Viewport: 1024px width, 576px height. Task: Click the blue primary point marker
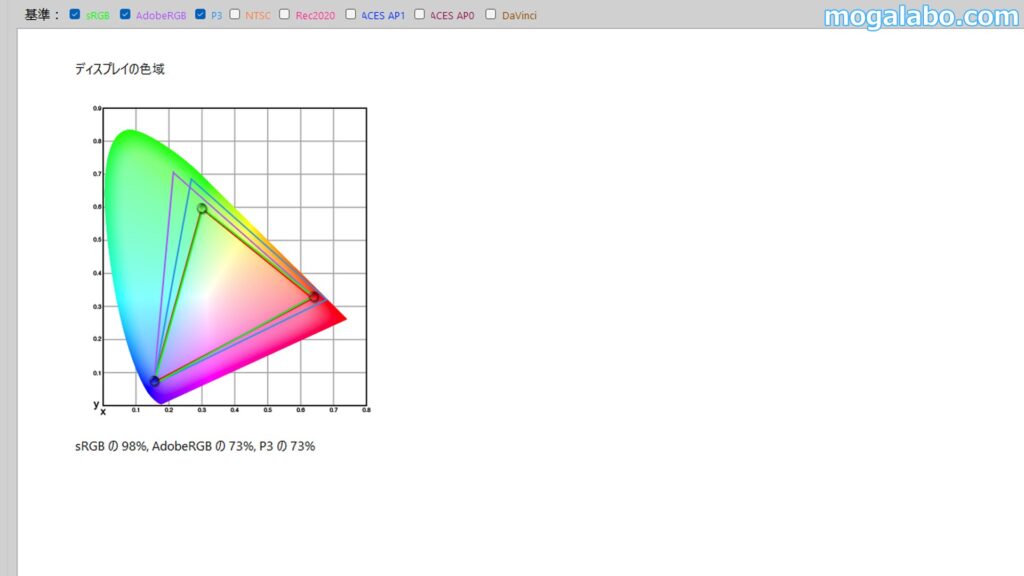(x=155, y=381)
